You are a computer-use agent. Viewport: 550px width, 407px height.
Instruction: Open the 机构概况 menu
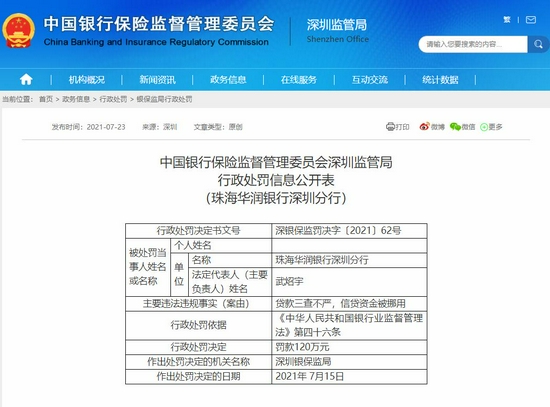click(x=87, y=80)
